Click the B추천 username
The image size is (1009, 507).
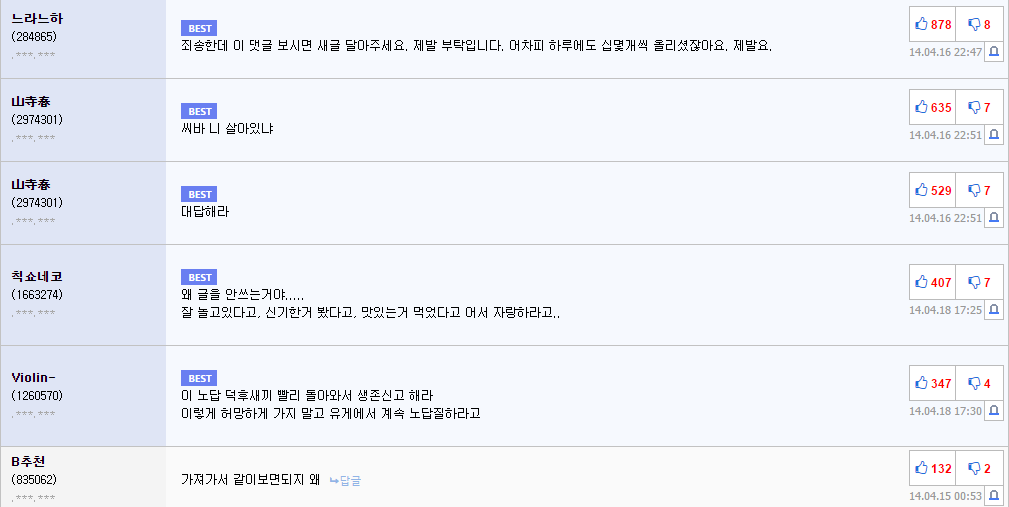click(28, 461)
